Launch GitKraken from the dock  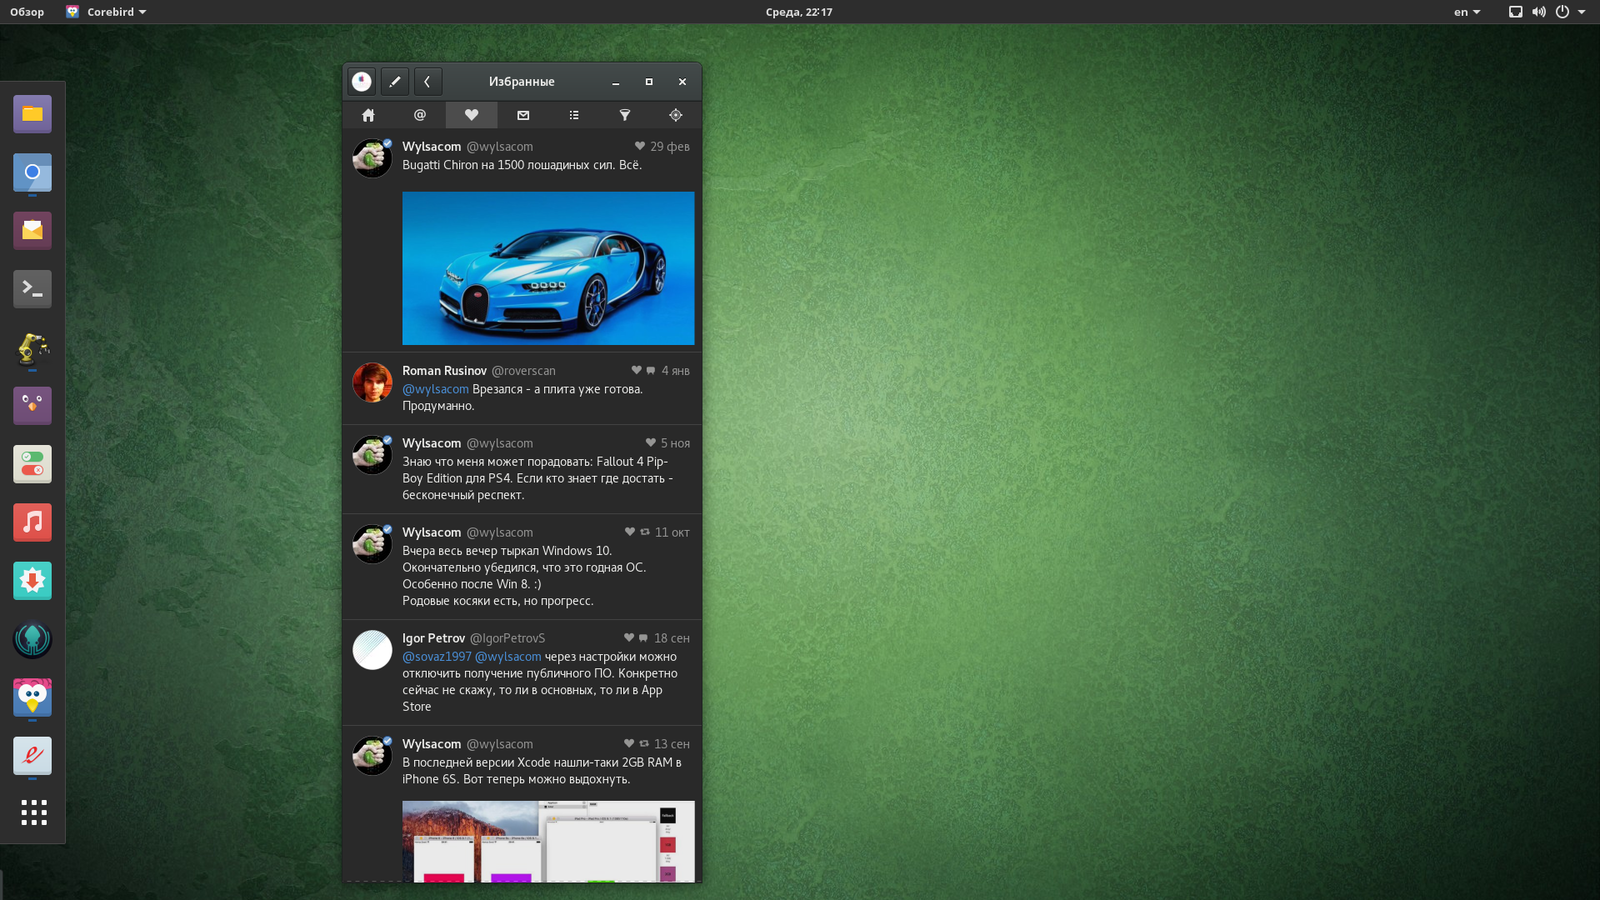pyautogui.click(x=32, y=639)
